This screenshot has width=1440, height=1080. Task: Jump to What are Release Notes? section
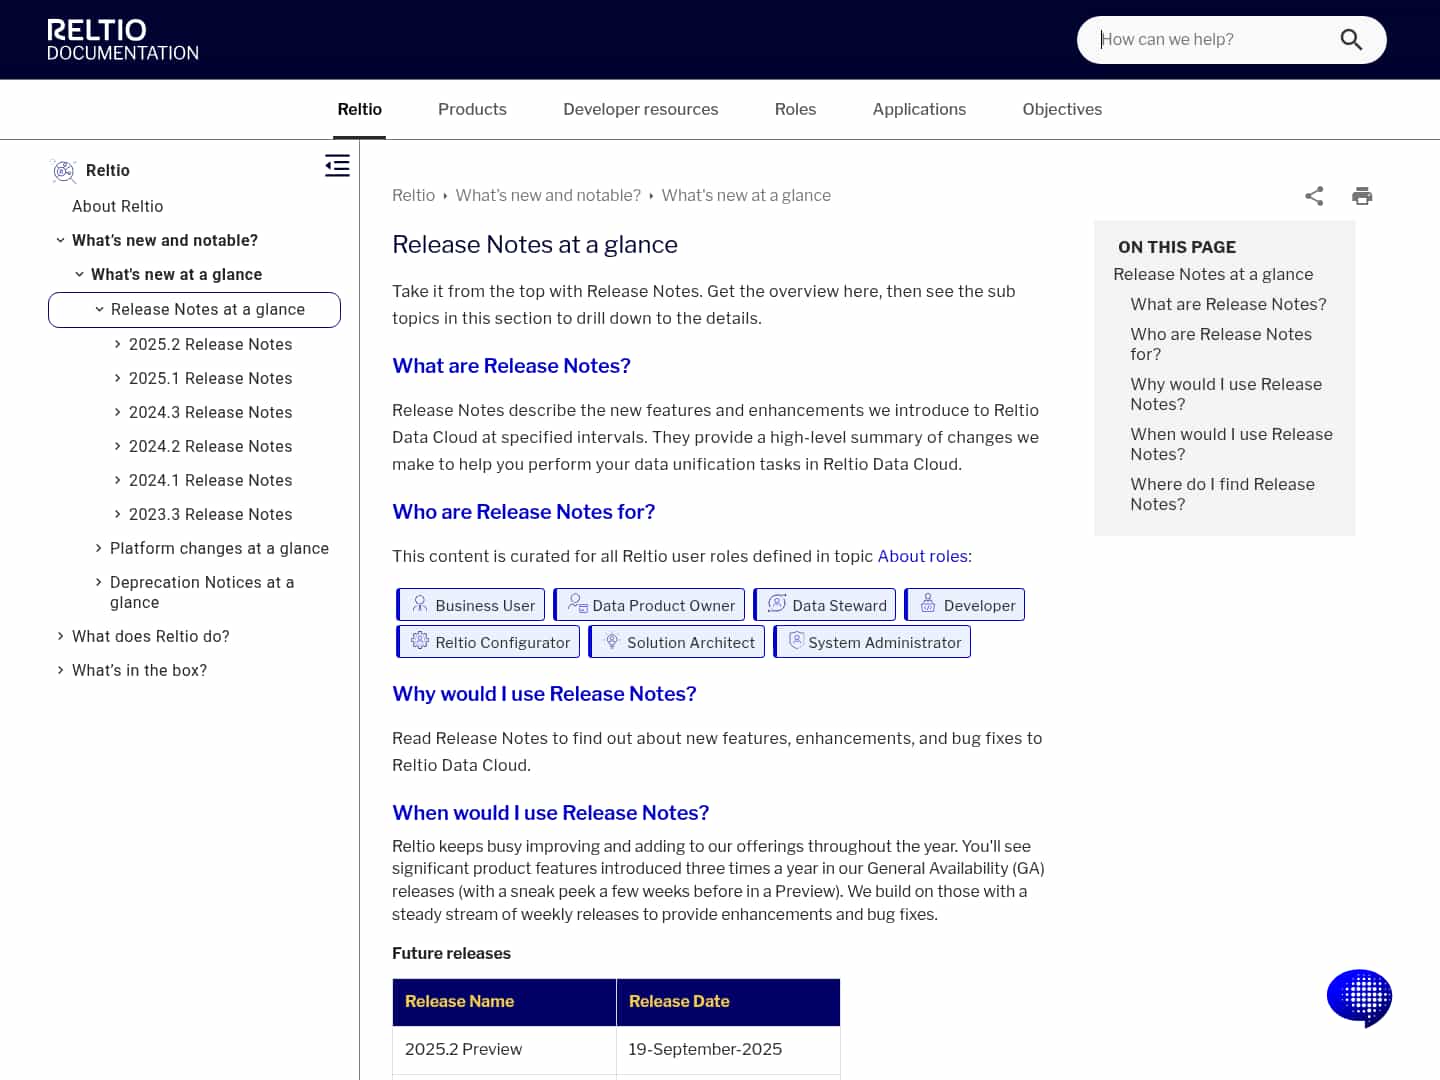coord(1228,304)
